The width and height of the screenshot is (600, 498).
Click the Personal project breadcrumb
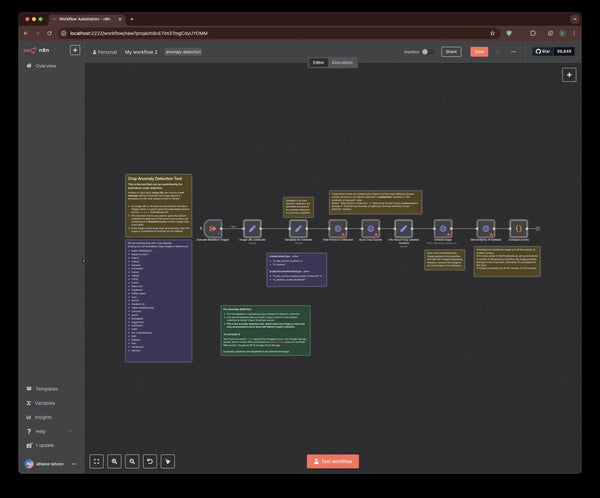(x=104, y=52)
